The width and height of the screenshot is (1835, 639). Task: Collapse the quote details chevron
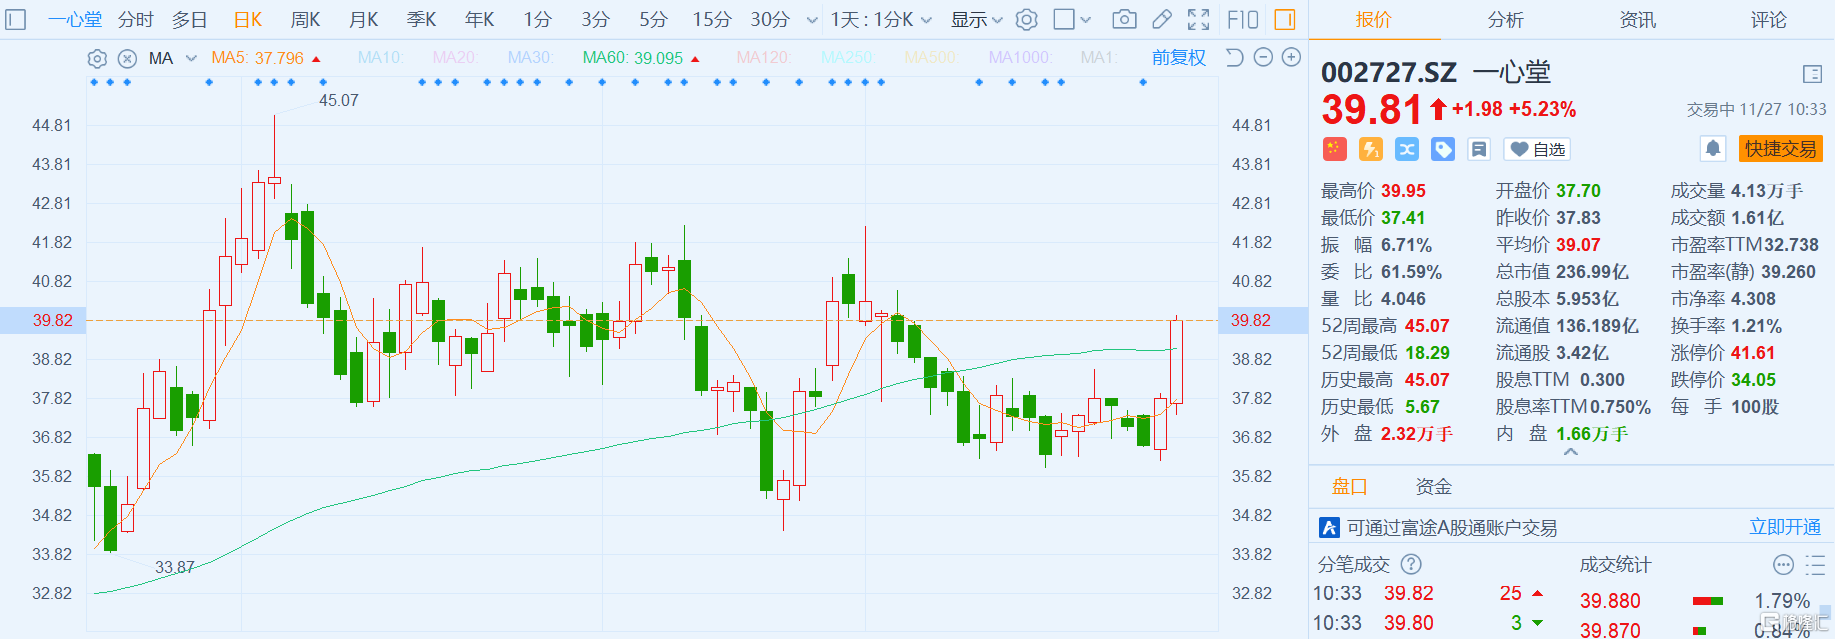click(x=1571, y=452)
